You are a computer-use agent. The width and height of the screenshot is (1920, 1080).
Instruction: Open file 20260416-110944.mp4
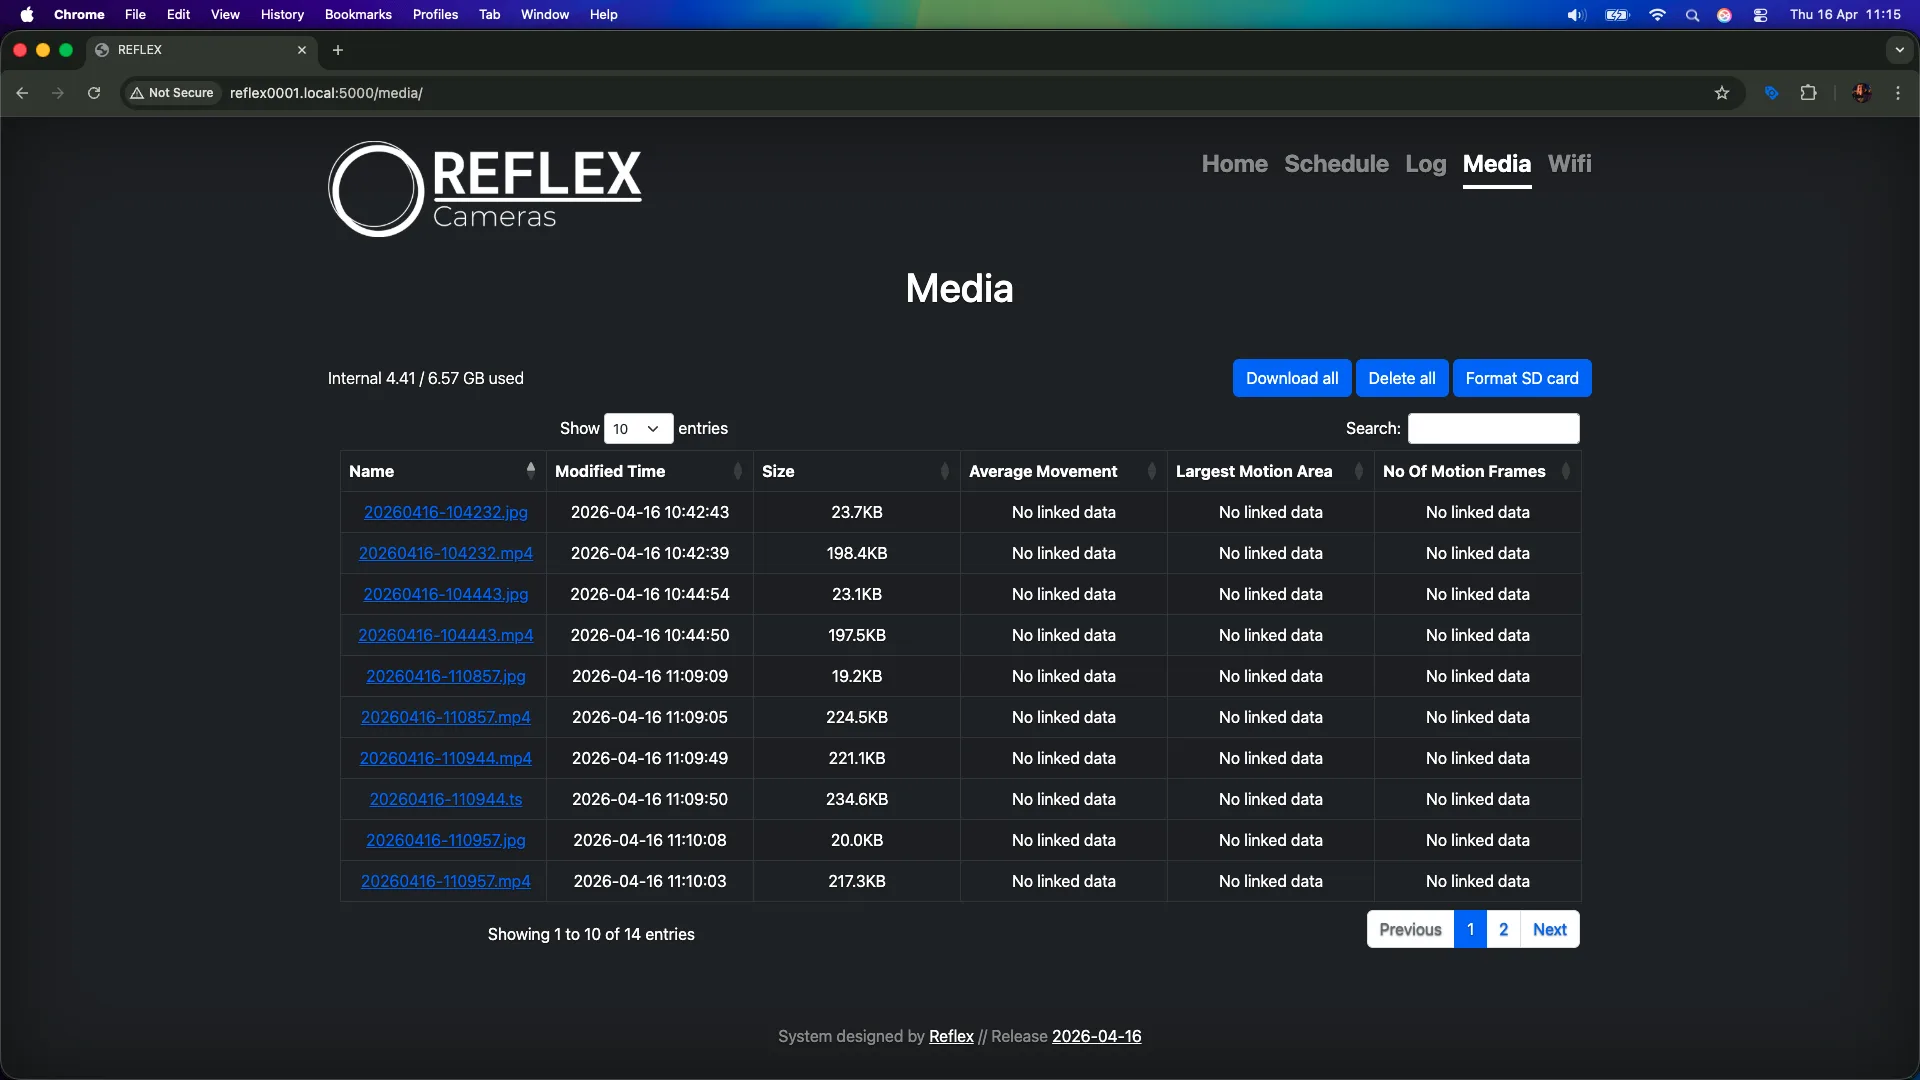pos(446,758)
